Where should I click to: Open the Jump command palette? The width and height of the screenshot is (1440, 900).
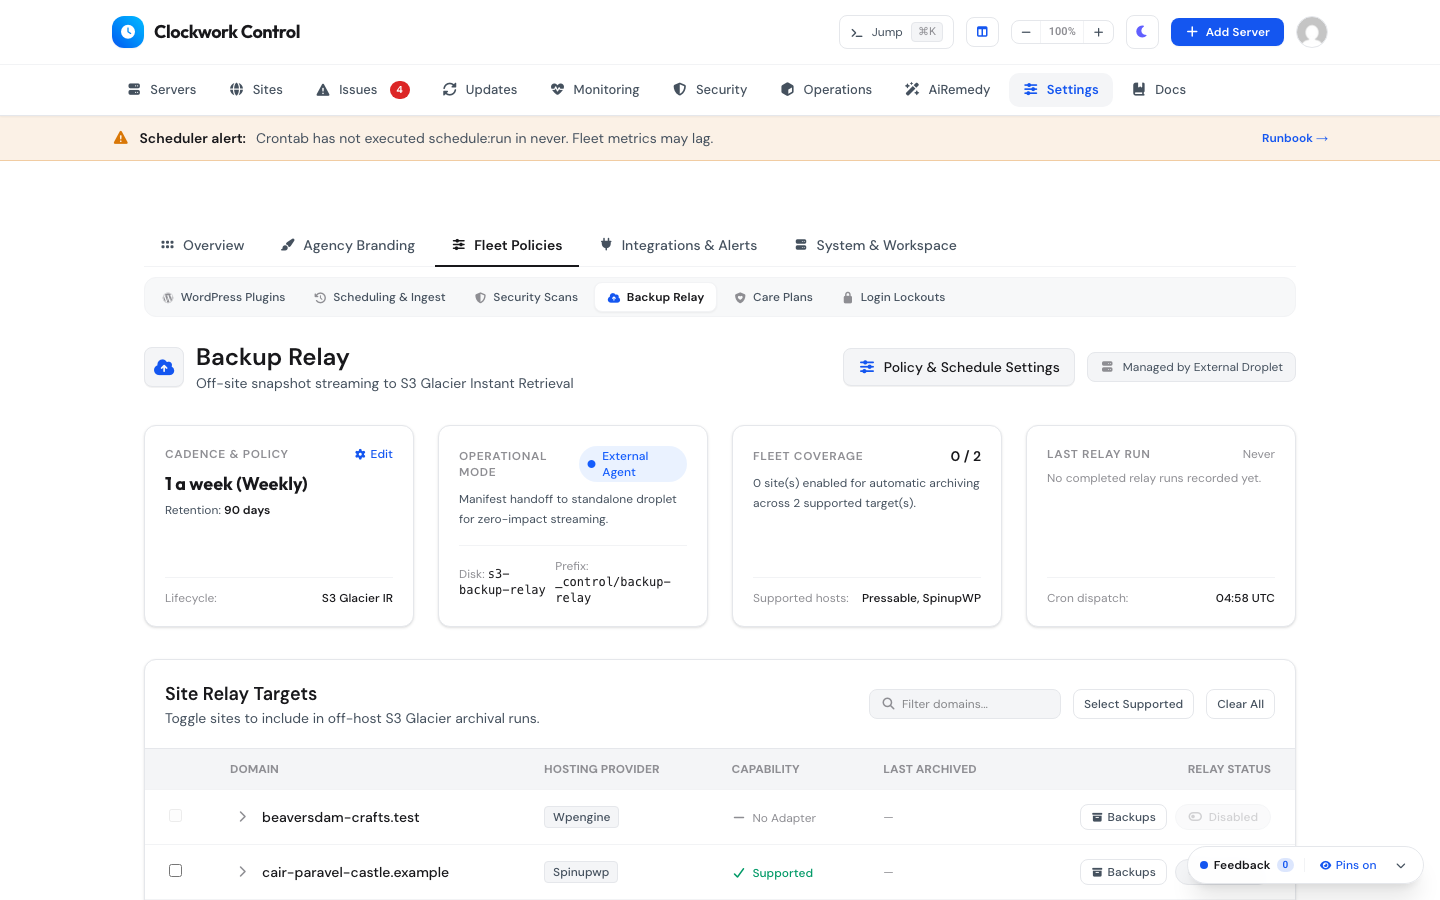(x=896, y=32)
